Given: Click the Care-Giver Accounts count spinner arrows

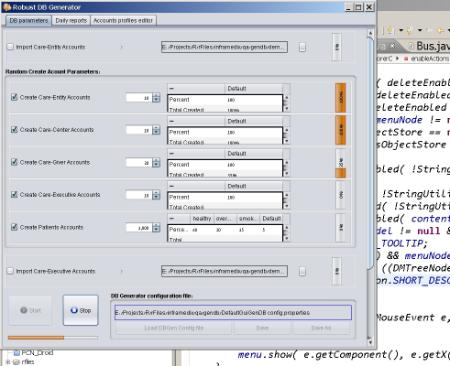Looking at the screenshot, I should [156, 163].
